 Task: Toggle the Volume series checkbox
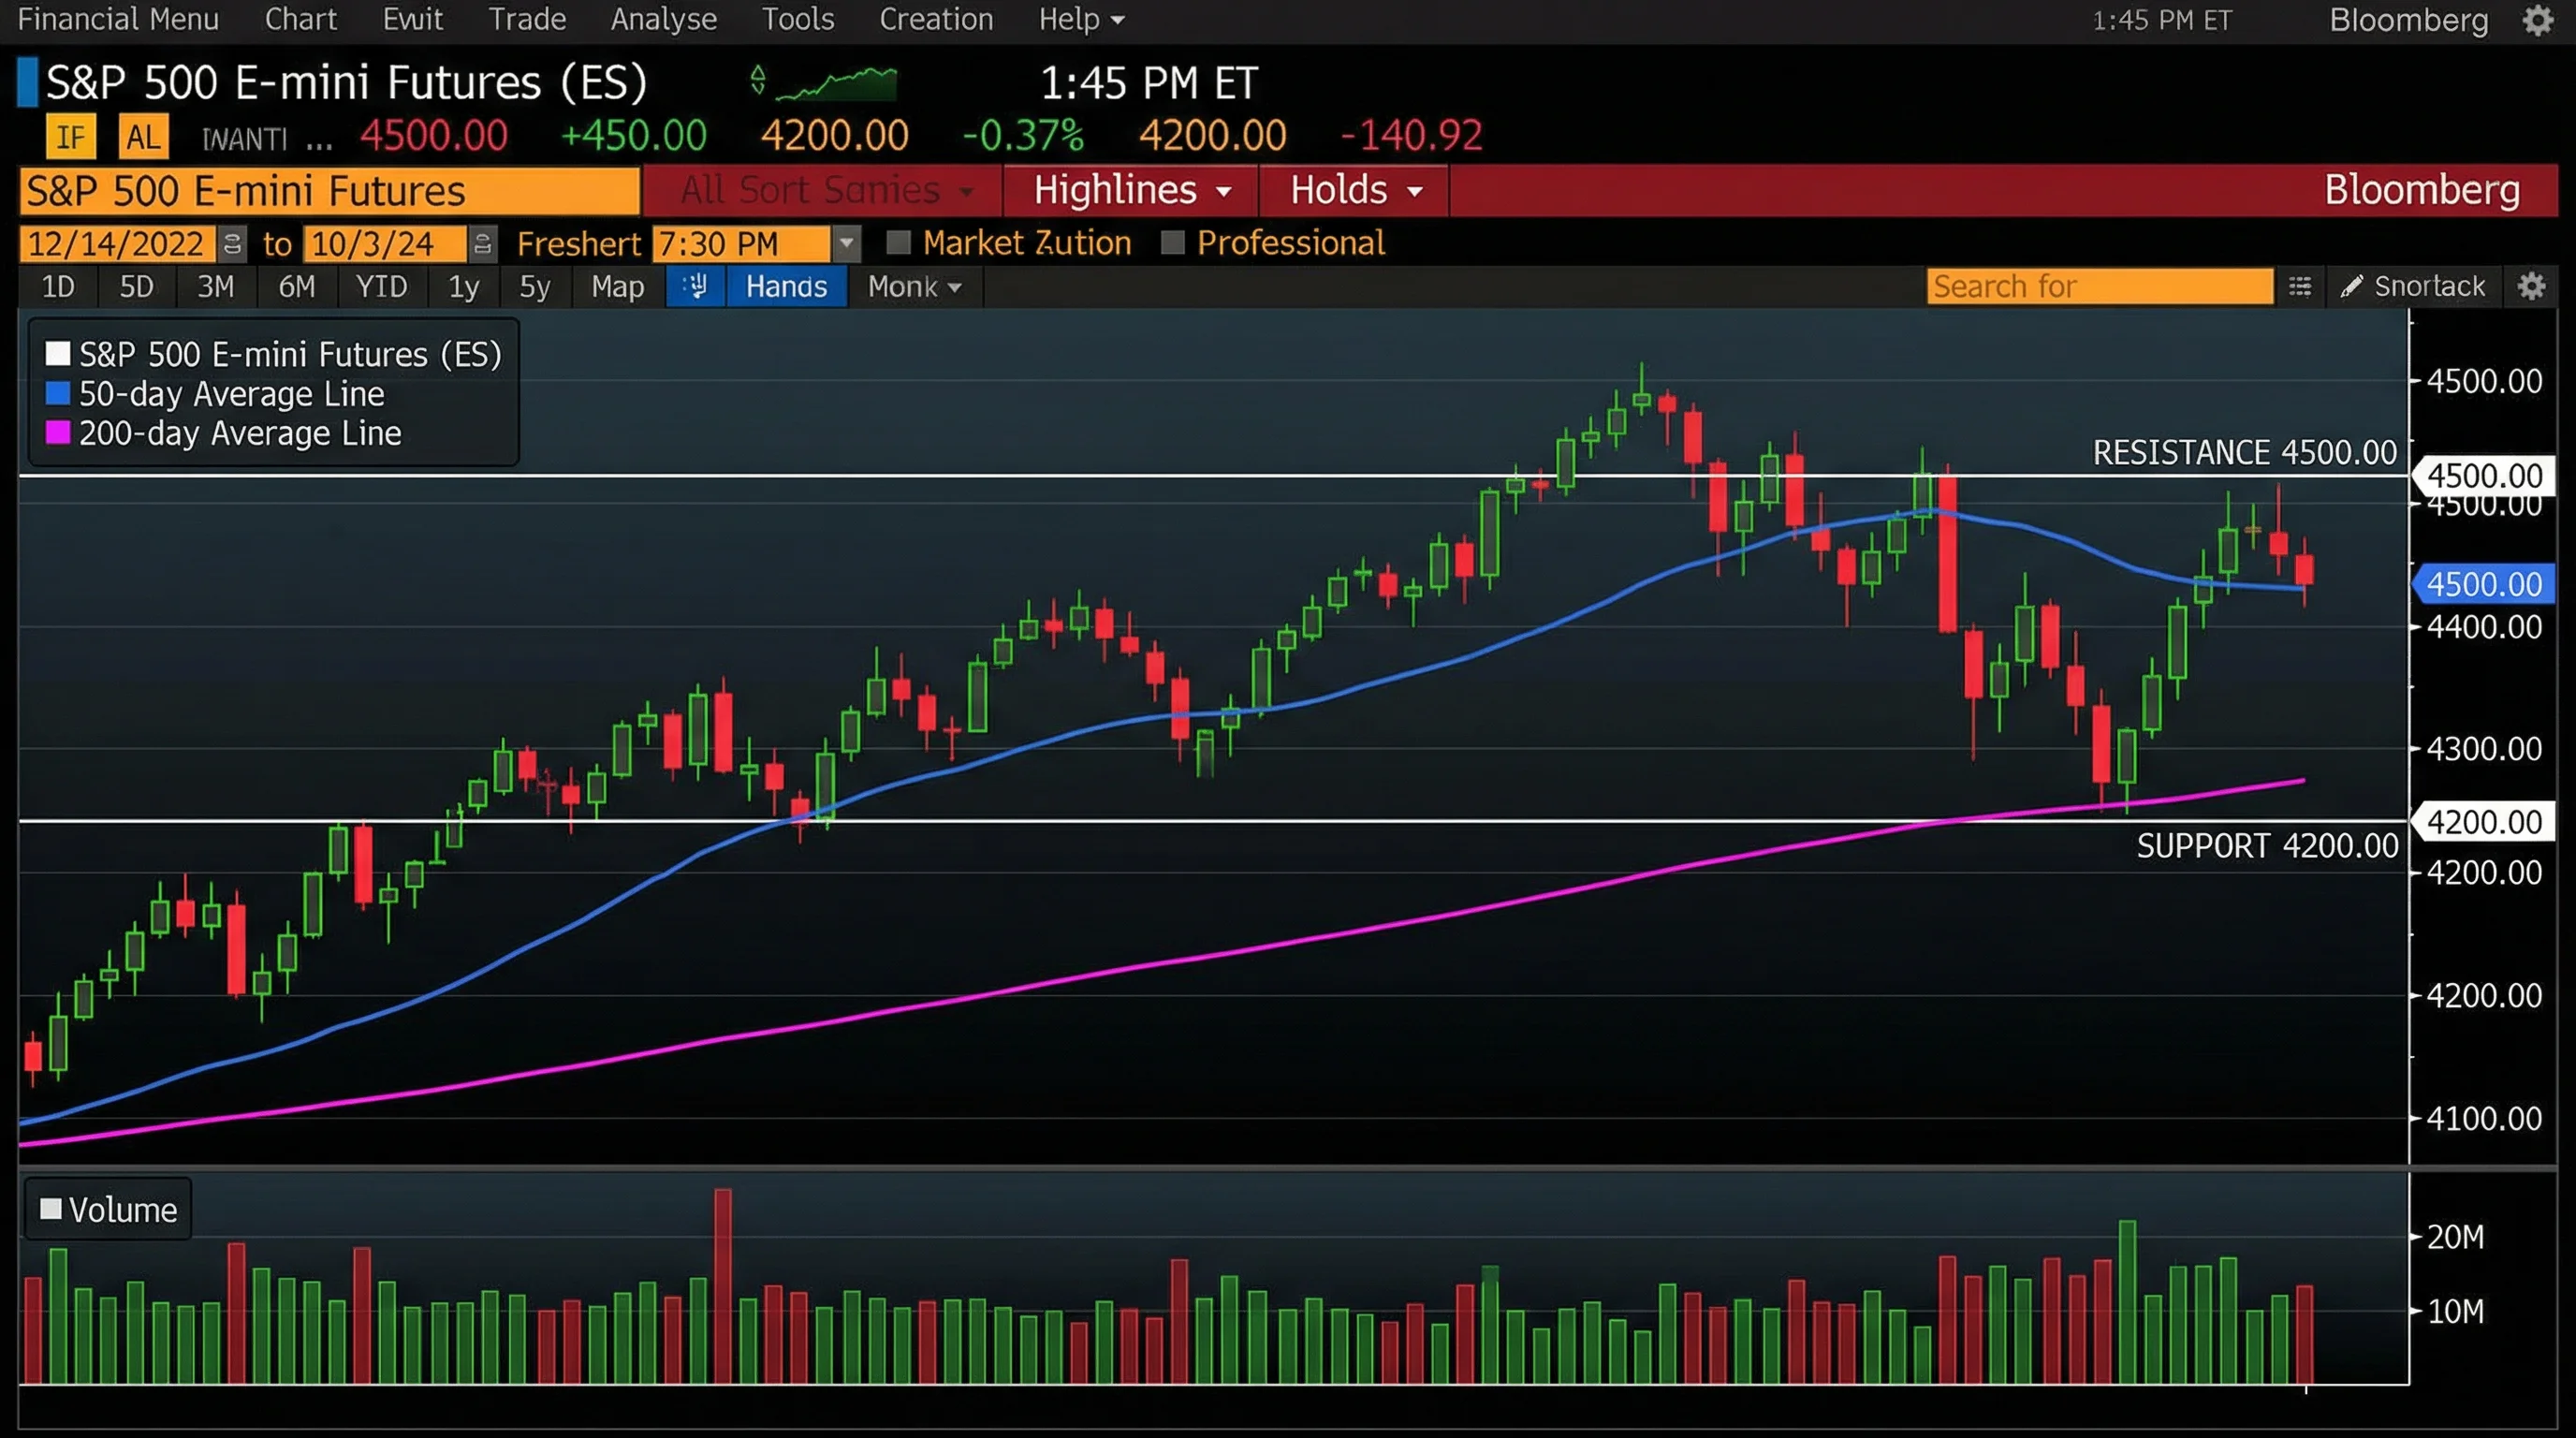click(51, 1209)
